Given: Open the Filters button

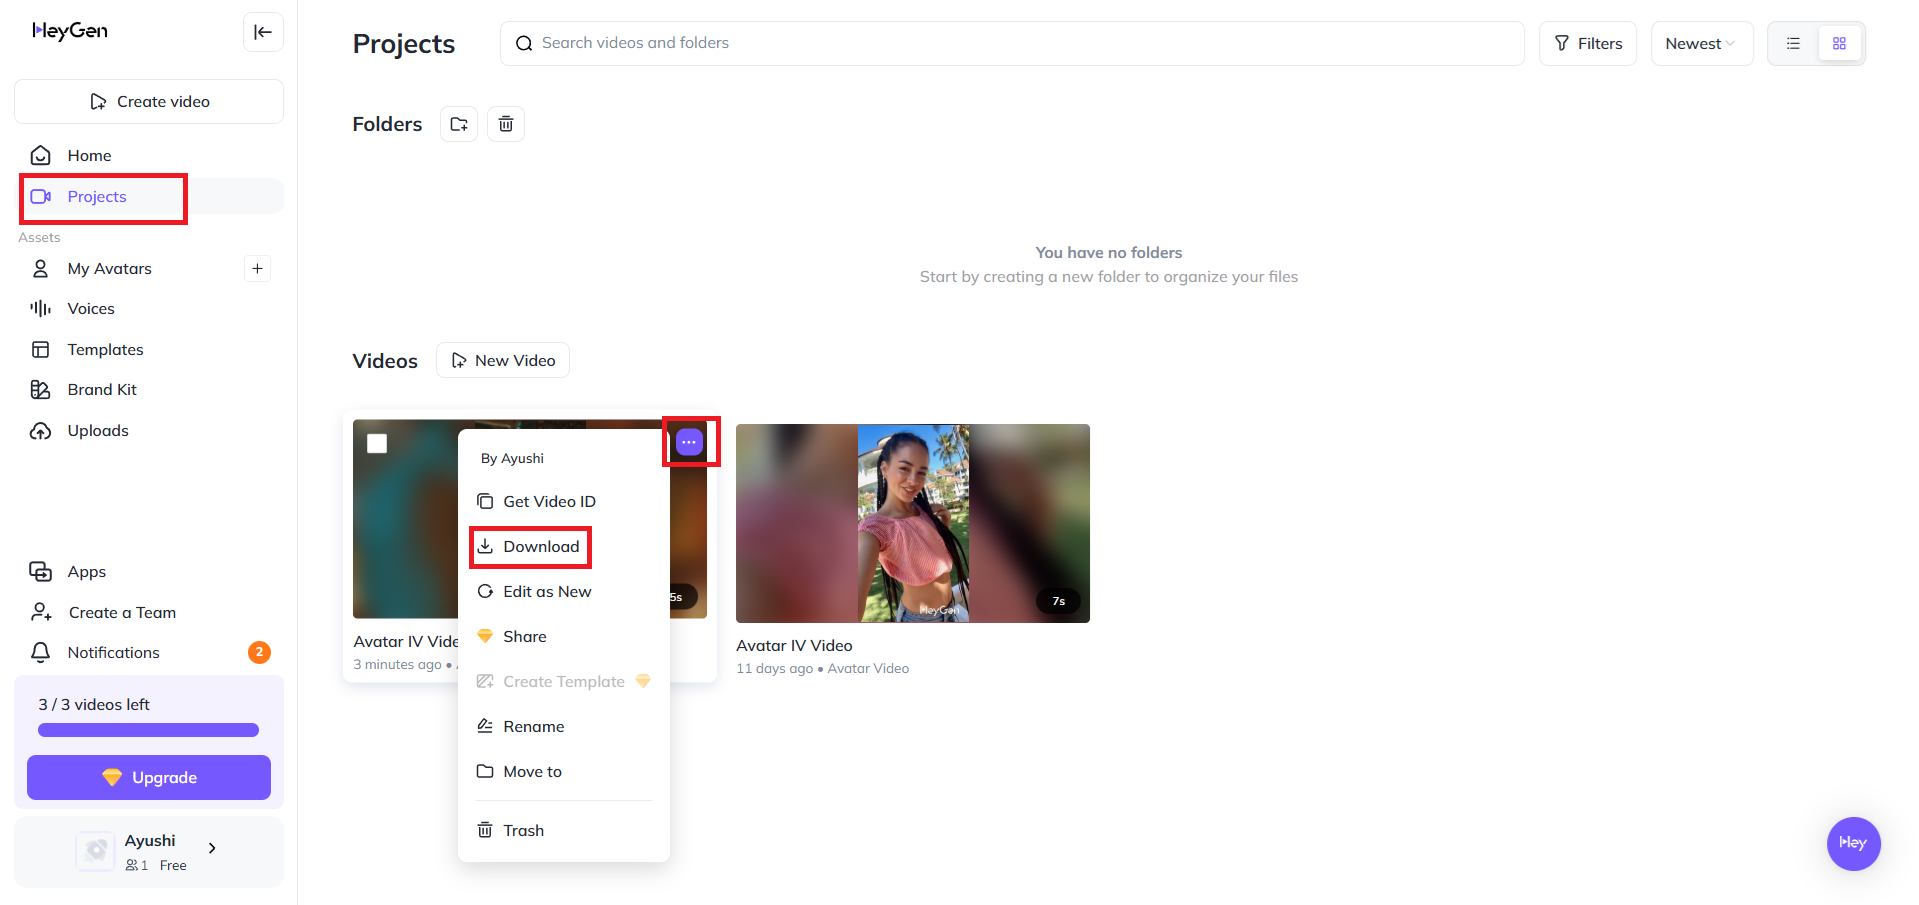Looking at the screenshot, I should 1587,44.
